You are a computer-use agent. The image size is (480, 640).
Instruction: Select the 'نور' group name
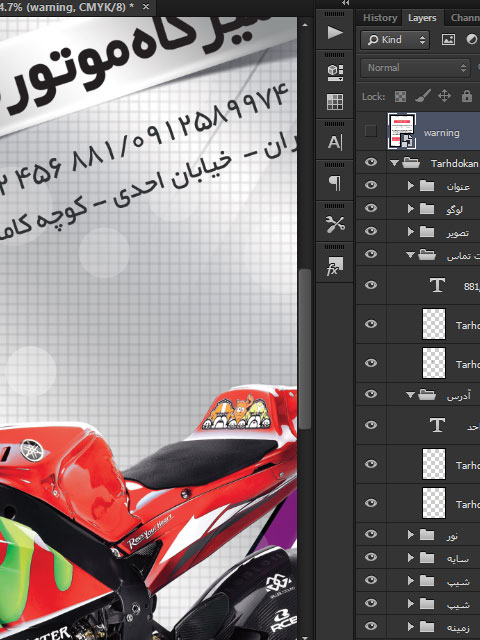451,535
